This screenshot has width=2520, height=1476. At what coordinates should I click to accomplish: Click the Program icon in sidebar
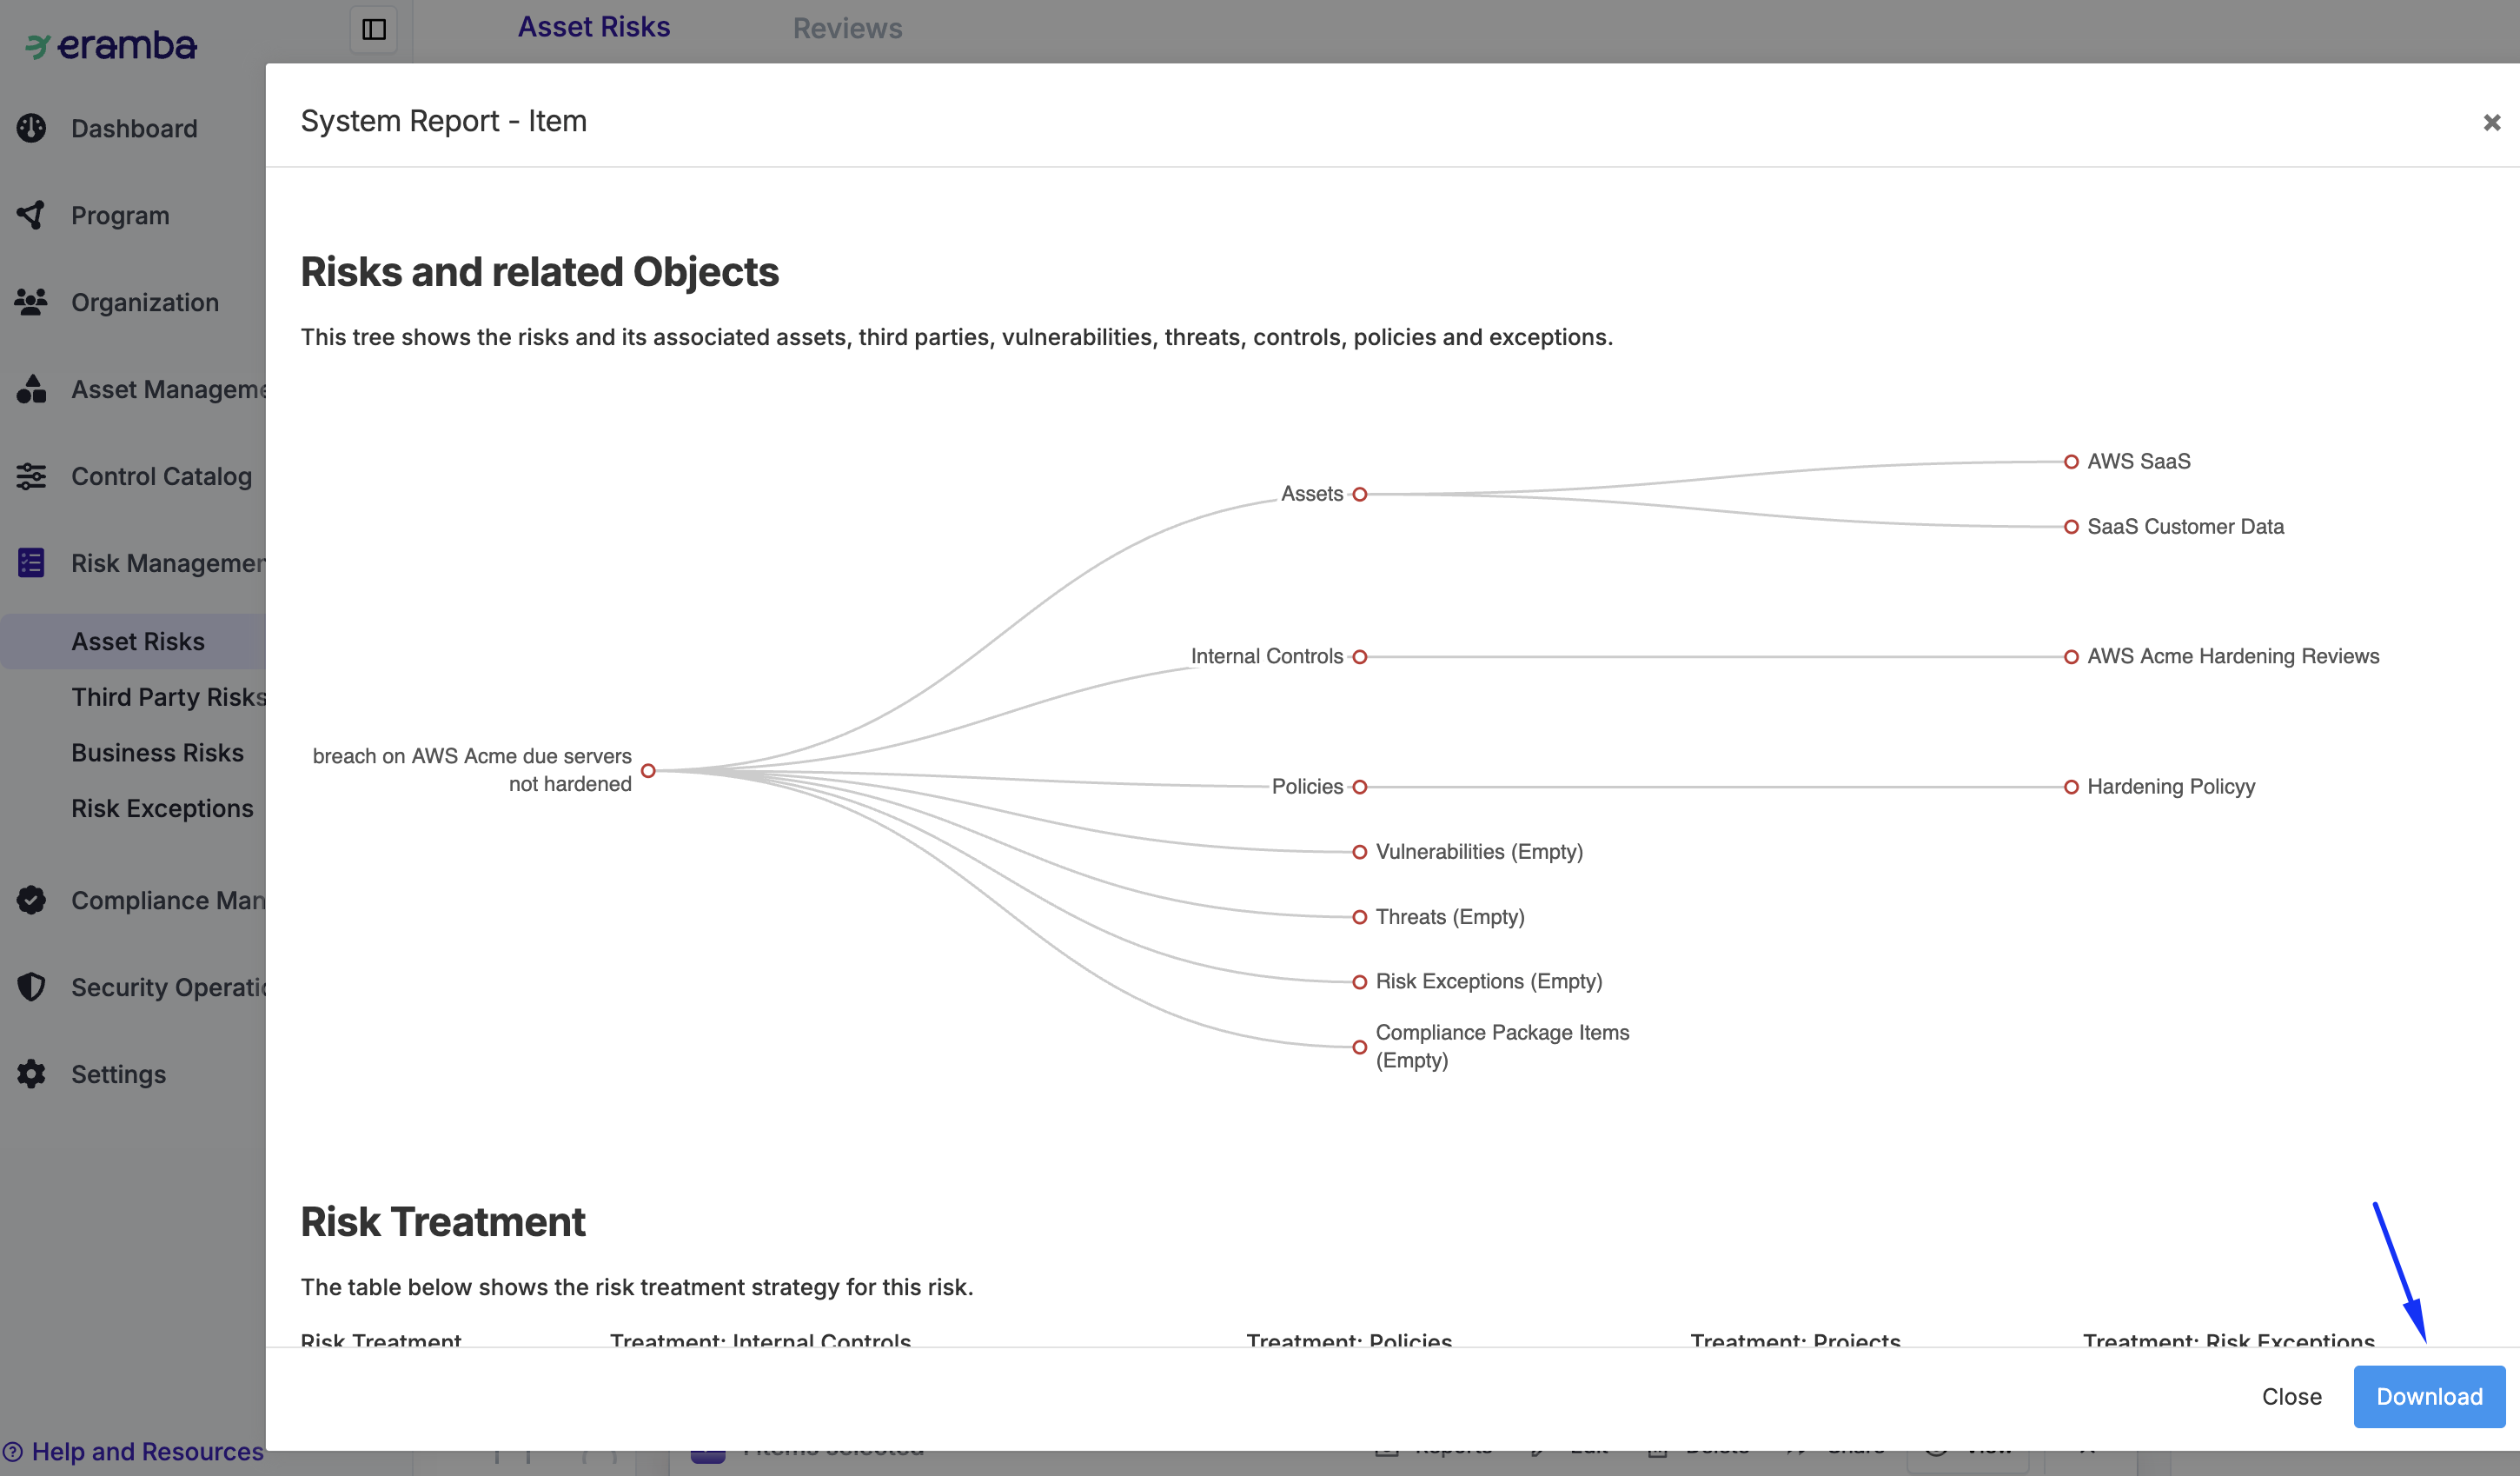[31, 215]
